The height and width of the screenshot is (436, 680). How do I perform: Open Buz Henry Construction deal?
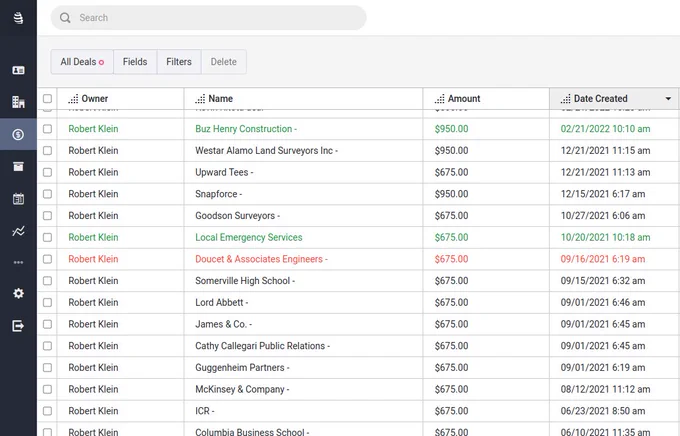point(246,129)
